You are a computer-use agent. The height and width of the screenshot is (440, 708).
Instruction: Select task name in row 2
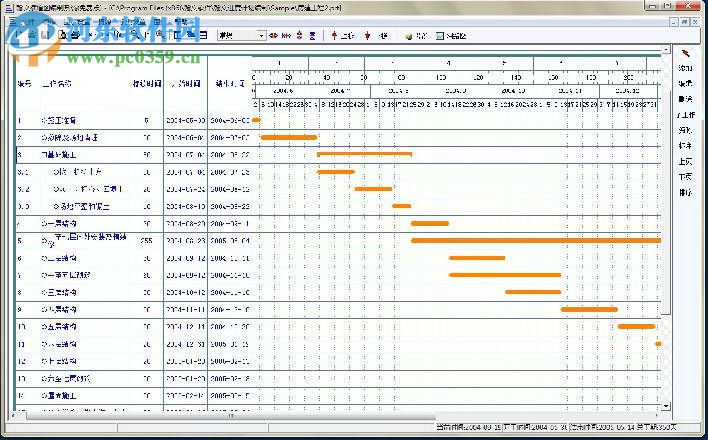[70, 138]
